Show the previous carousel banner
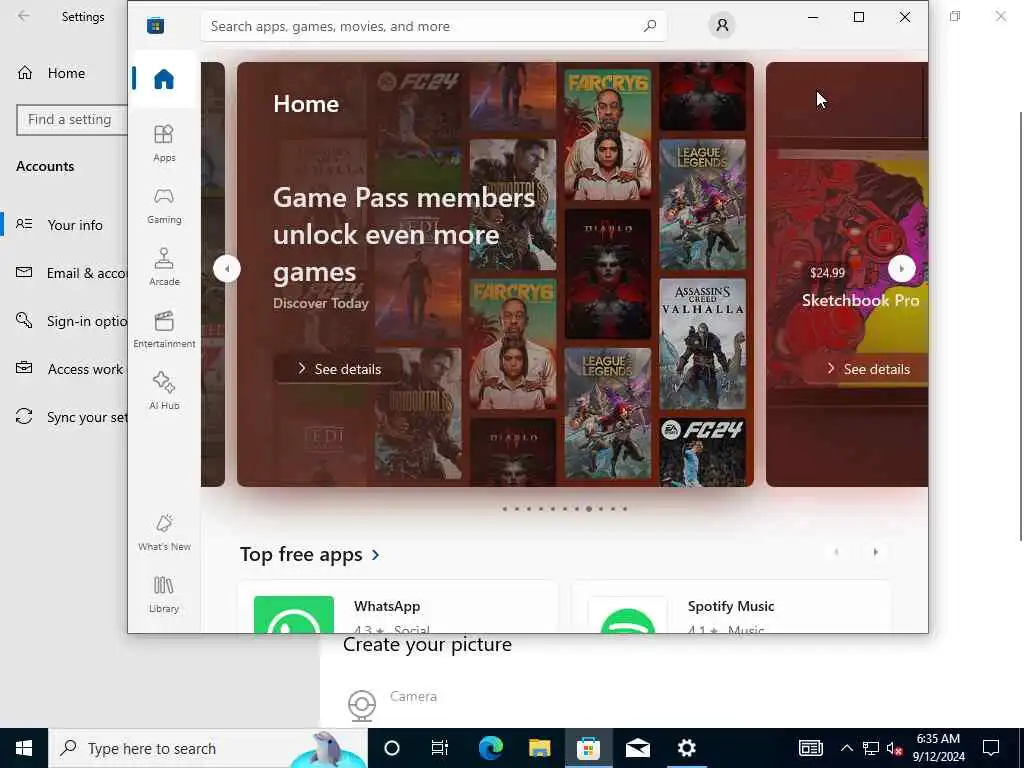Viewport: 1024px width, 768px height. [x=227, y=268]
